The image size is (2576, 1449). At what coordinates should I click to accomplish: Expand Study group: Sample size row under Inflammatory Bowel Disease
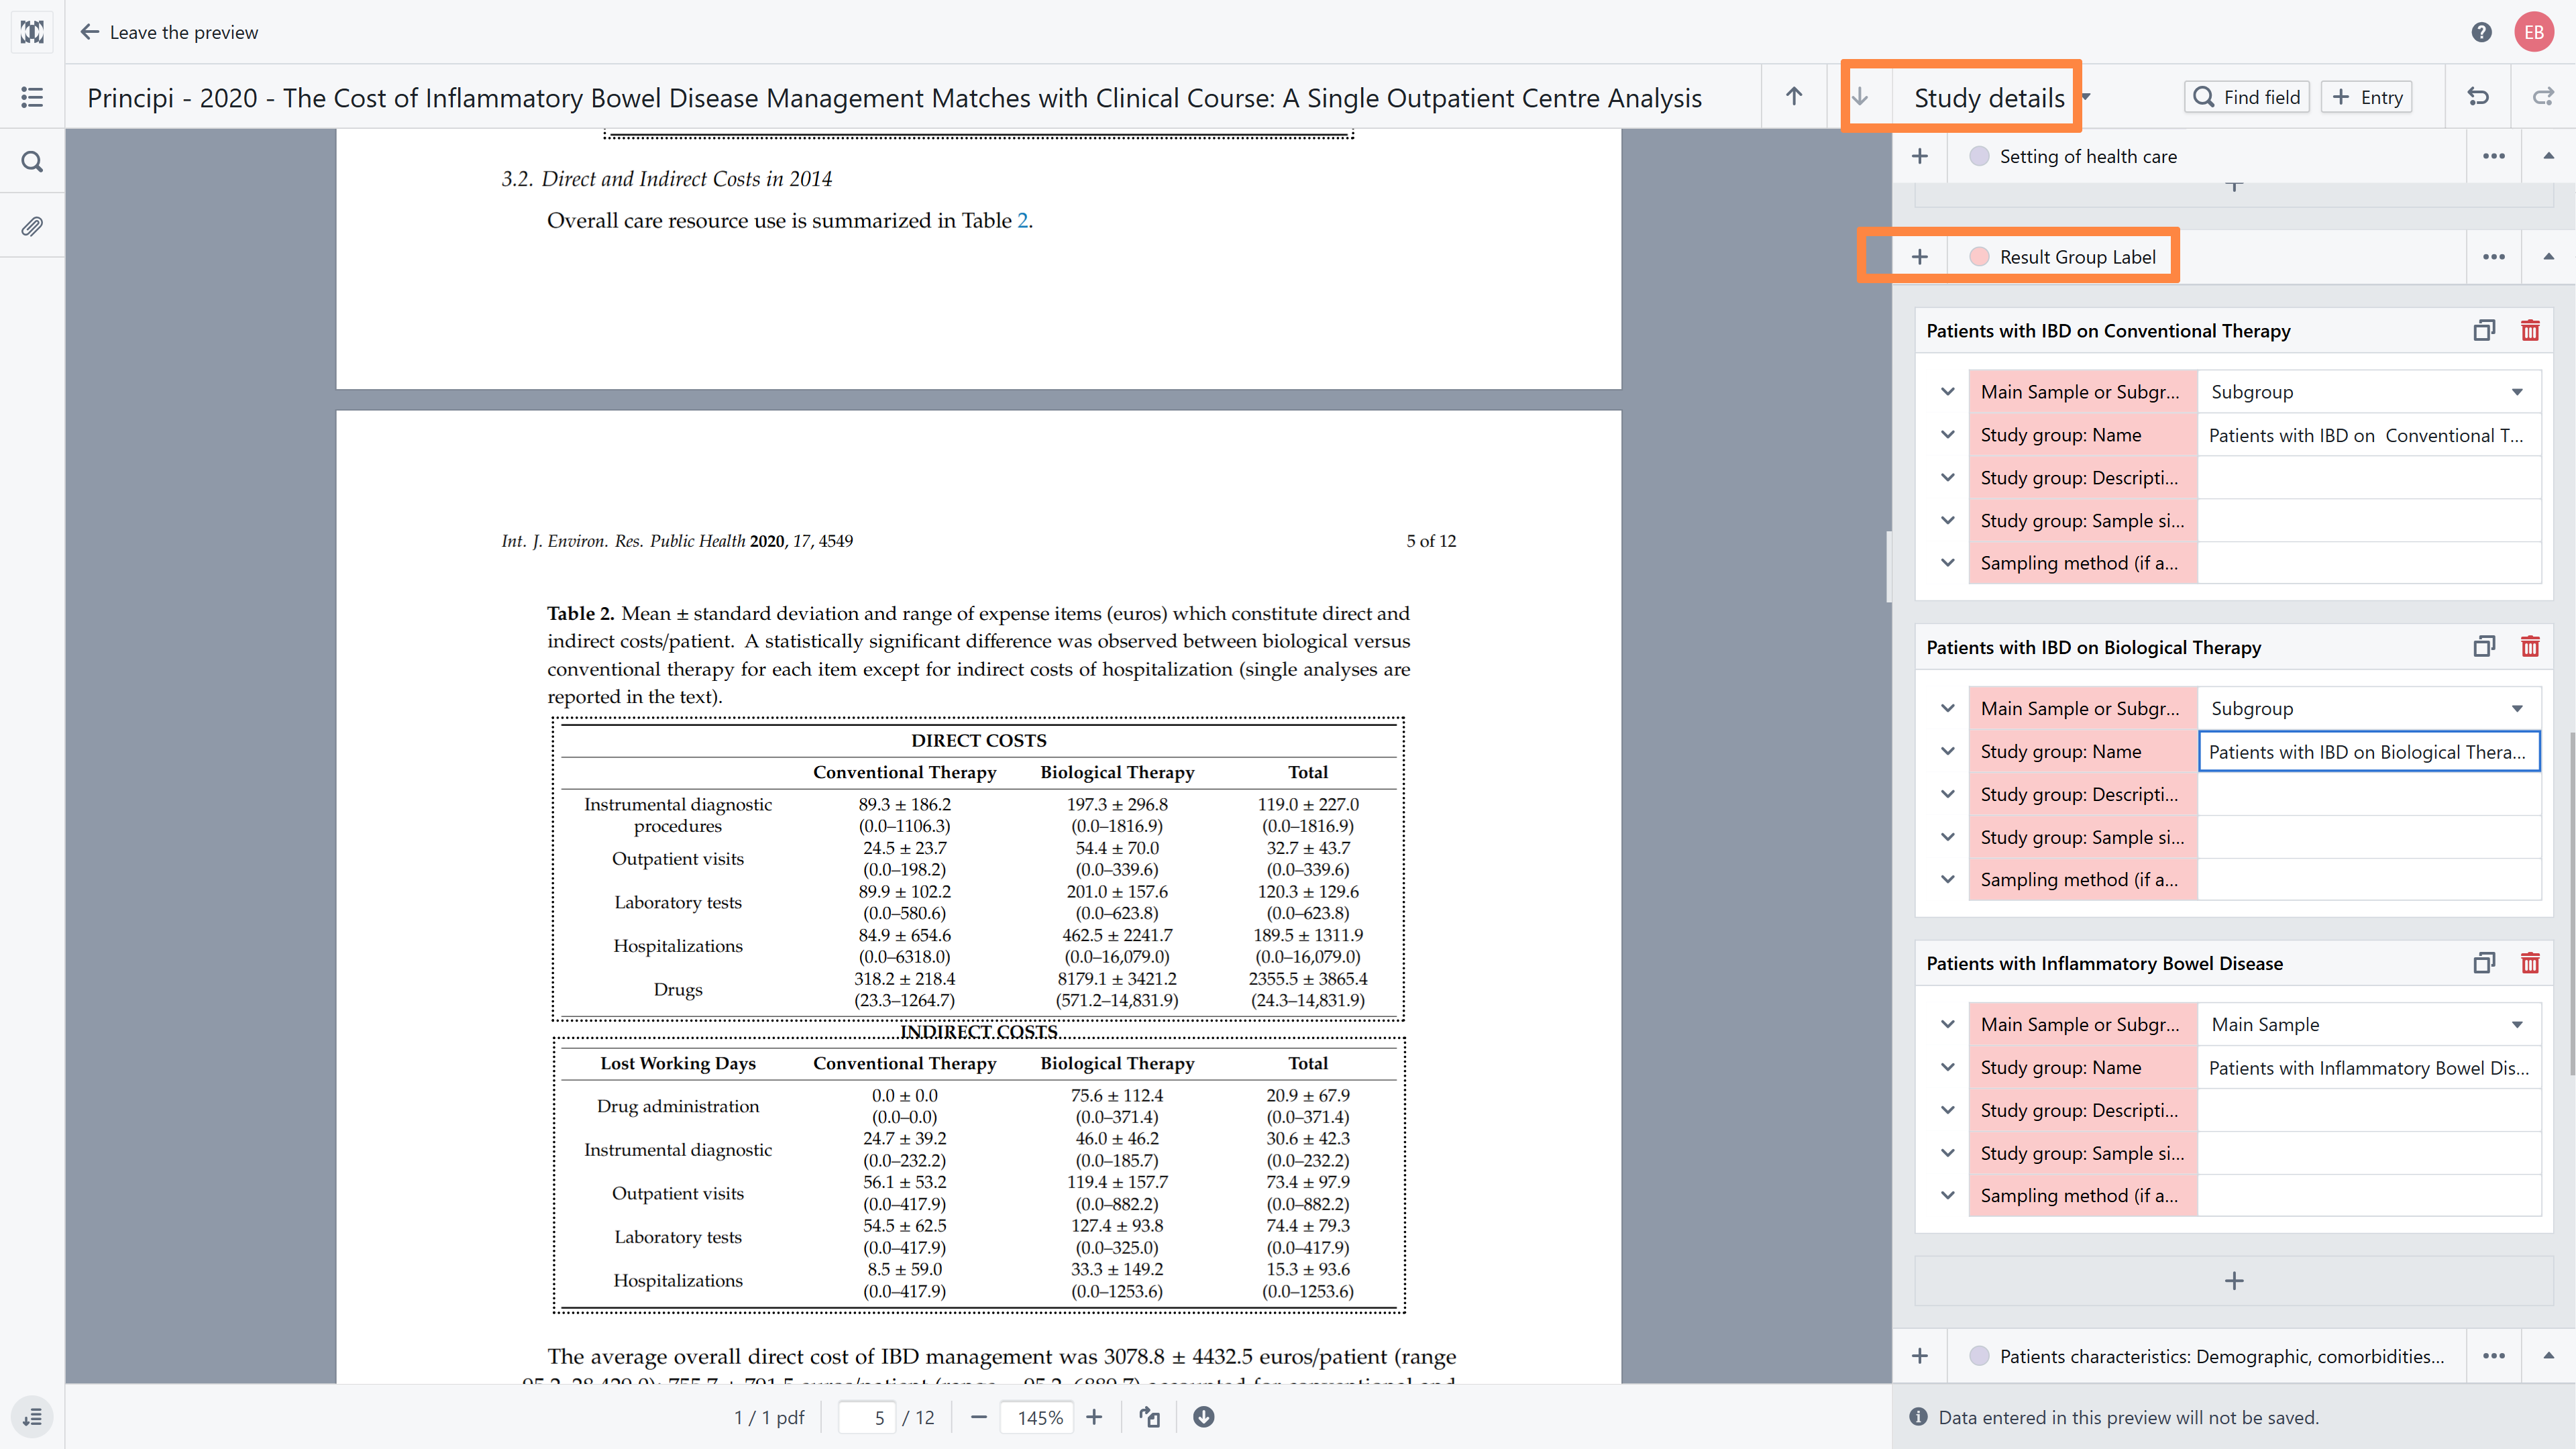pyautogui.click(x=1947, y=1153)
